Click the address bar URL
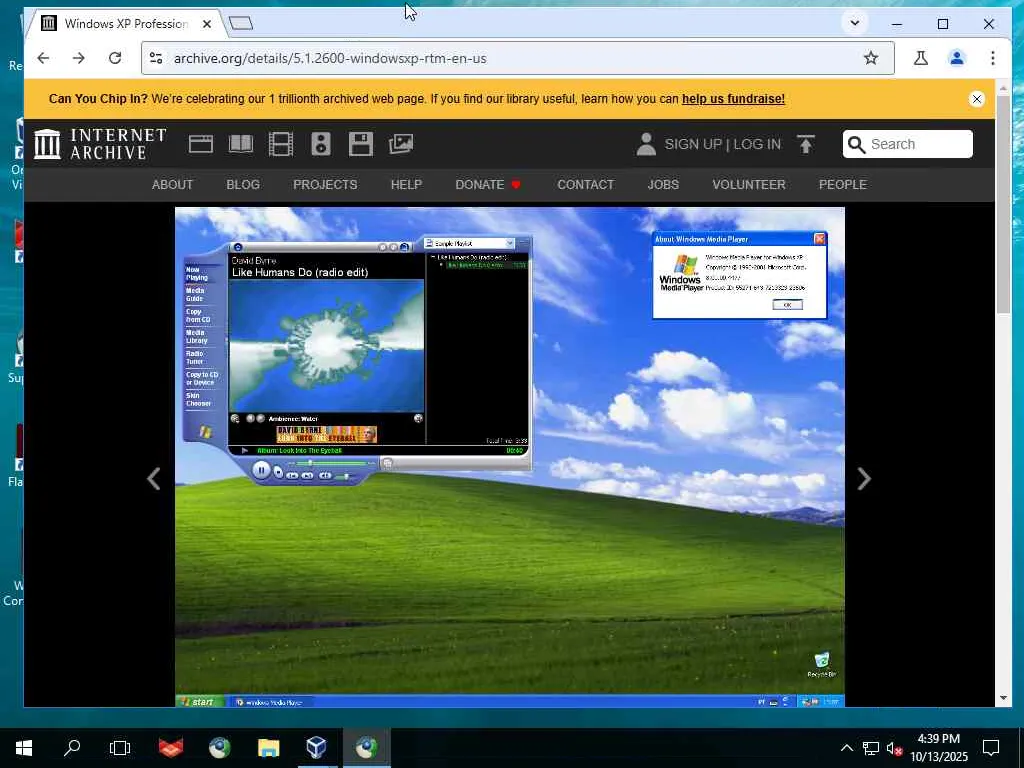 click(x=330, y=58)
